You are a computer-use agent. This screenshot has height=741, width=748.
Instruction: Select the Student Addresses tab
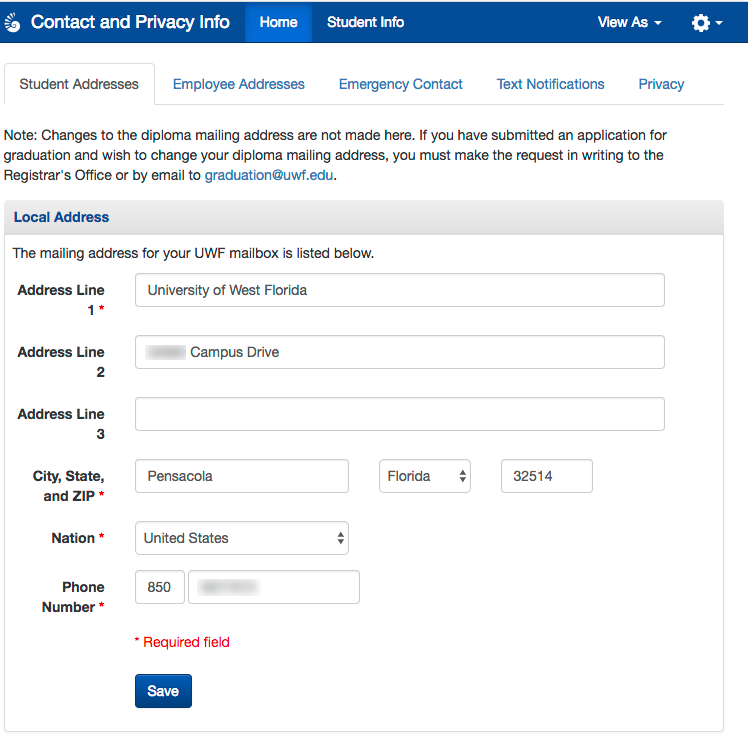point(79,84)
